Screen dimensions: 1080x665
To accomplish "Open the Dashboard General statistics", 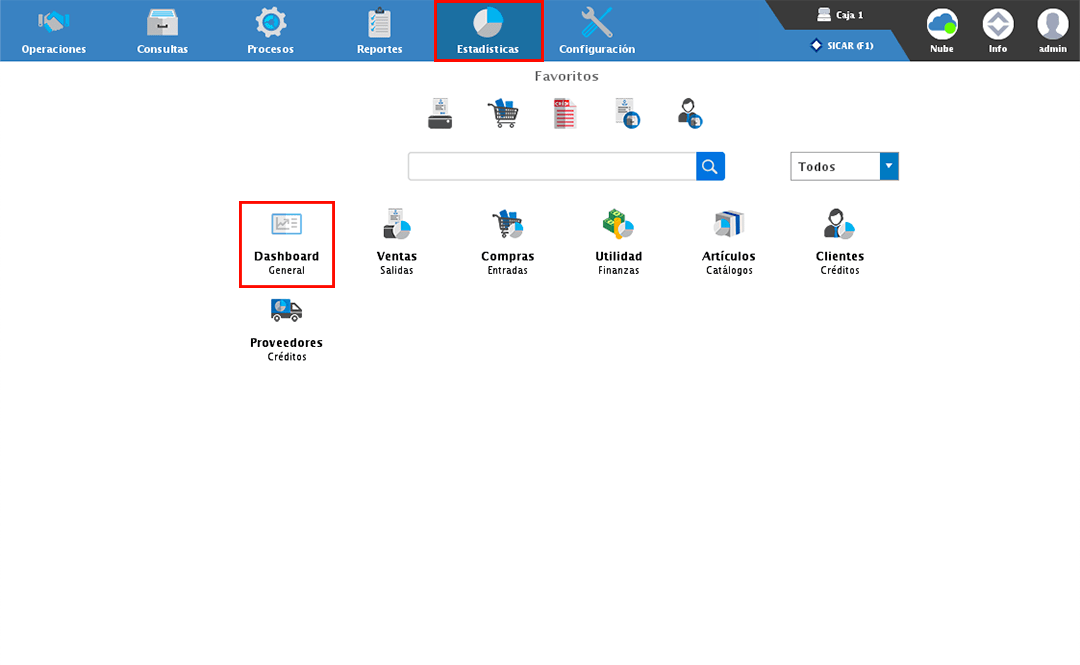I will tap(286, 243).
